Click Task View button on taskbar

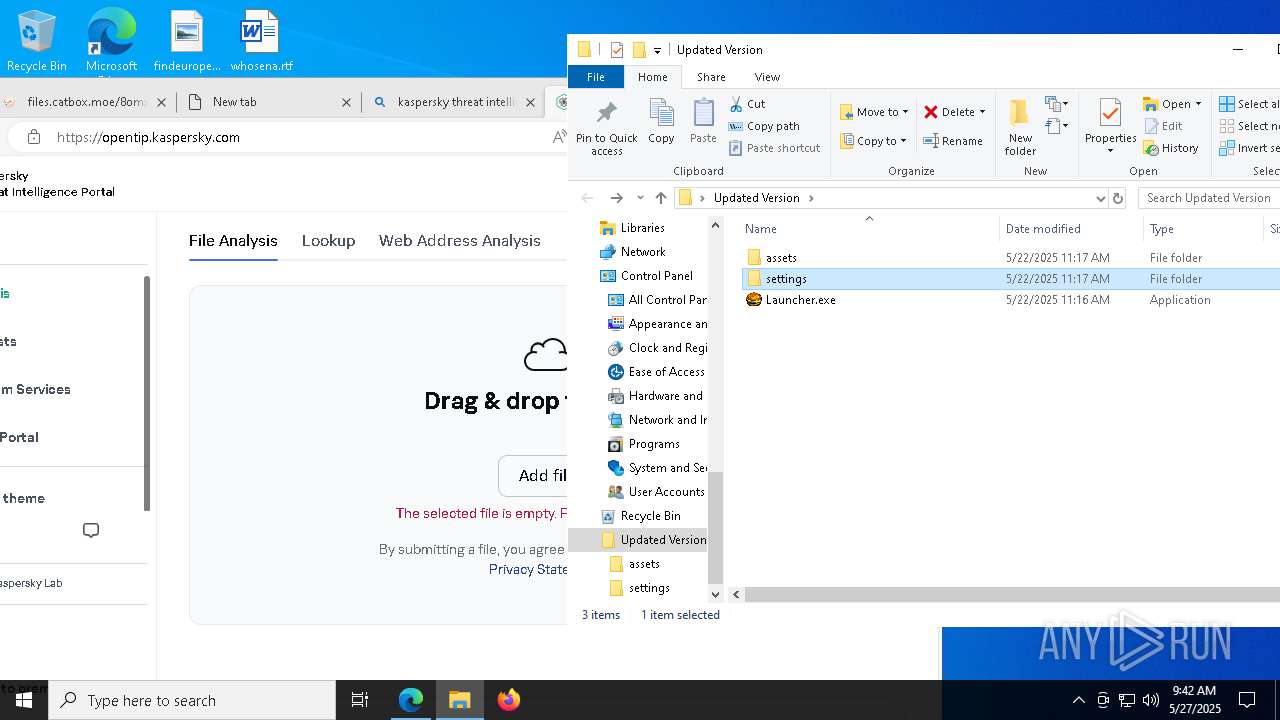360,700
